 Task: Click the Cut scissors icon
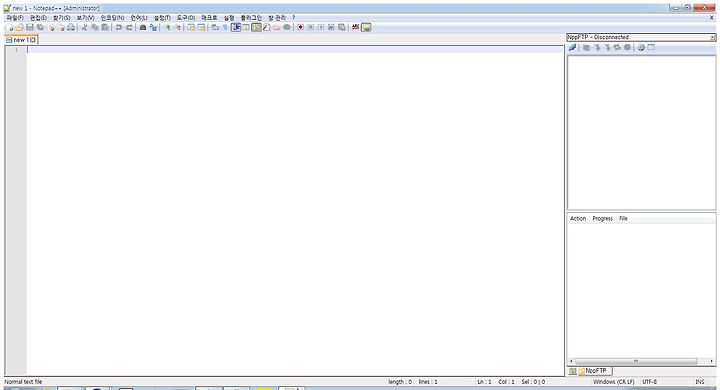pyautogui.click(x=84, y=28)
